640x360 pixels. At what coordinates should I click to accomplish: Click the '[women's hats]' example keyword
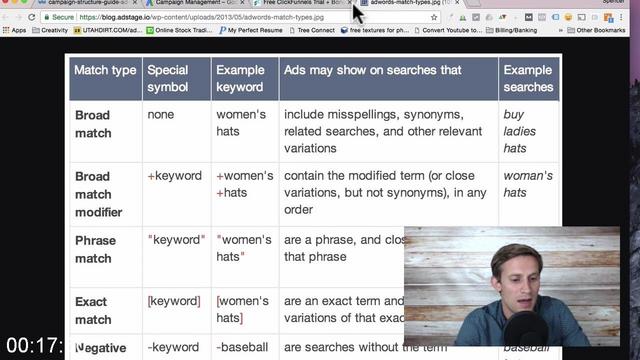click(242, 309)
